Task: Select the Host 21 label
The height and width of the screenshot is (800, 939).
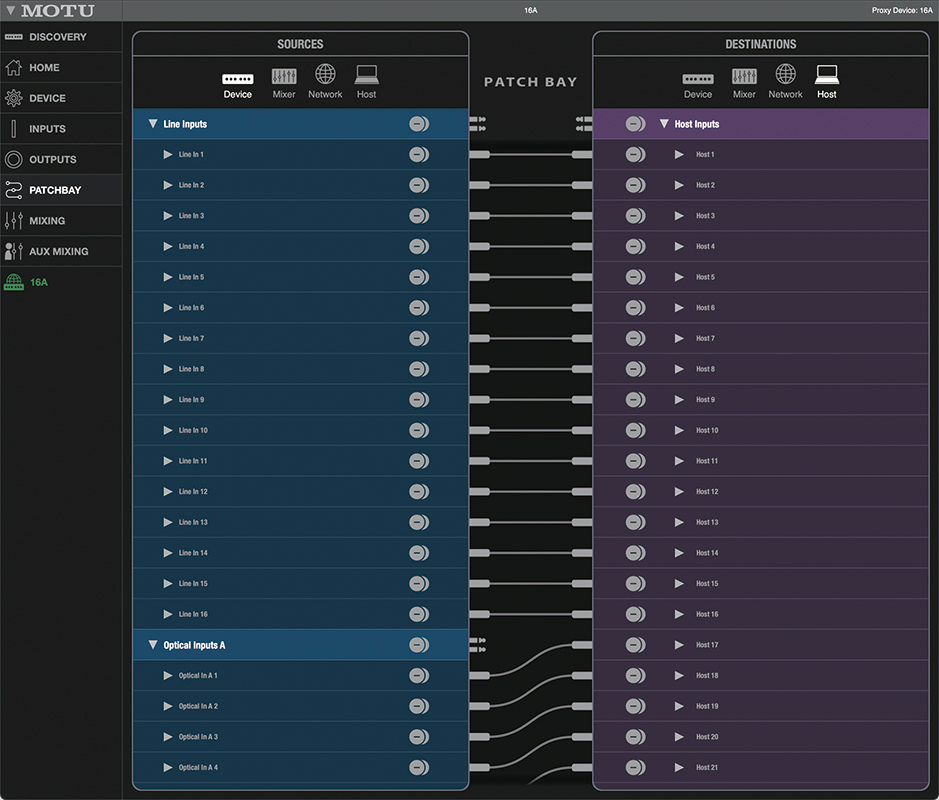Action: (x=707, y=768)
